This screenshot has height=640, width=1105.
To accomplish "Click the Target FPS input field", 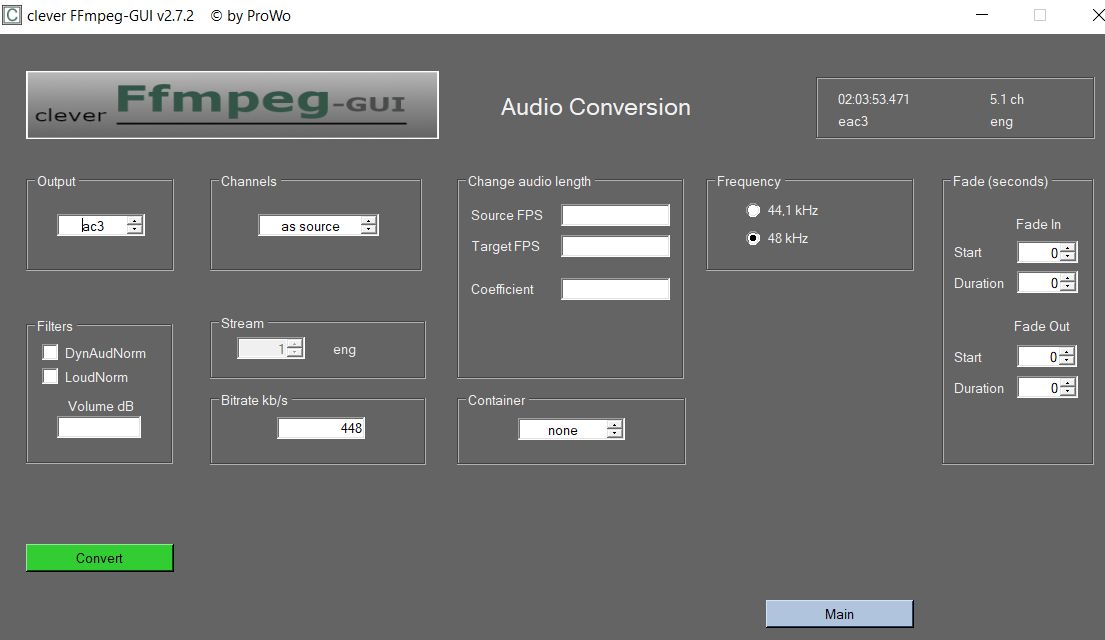I will click(x=615, y=246).
